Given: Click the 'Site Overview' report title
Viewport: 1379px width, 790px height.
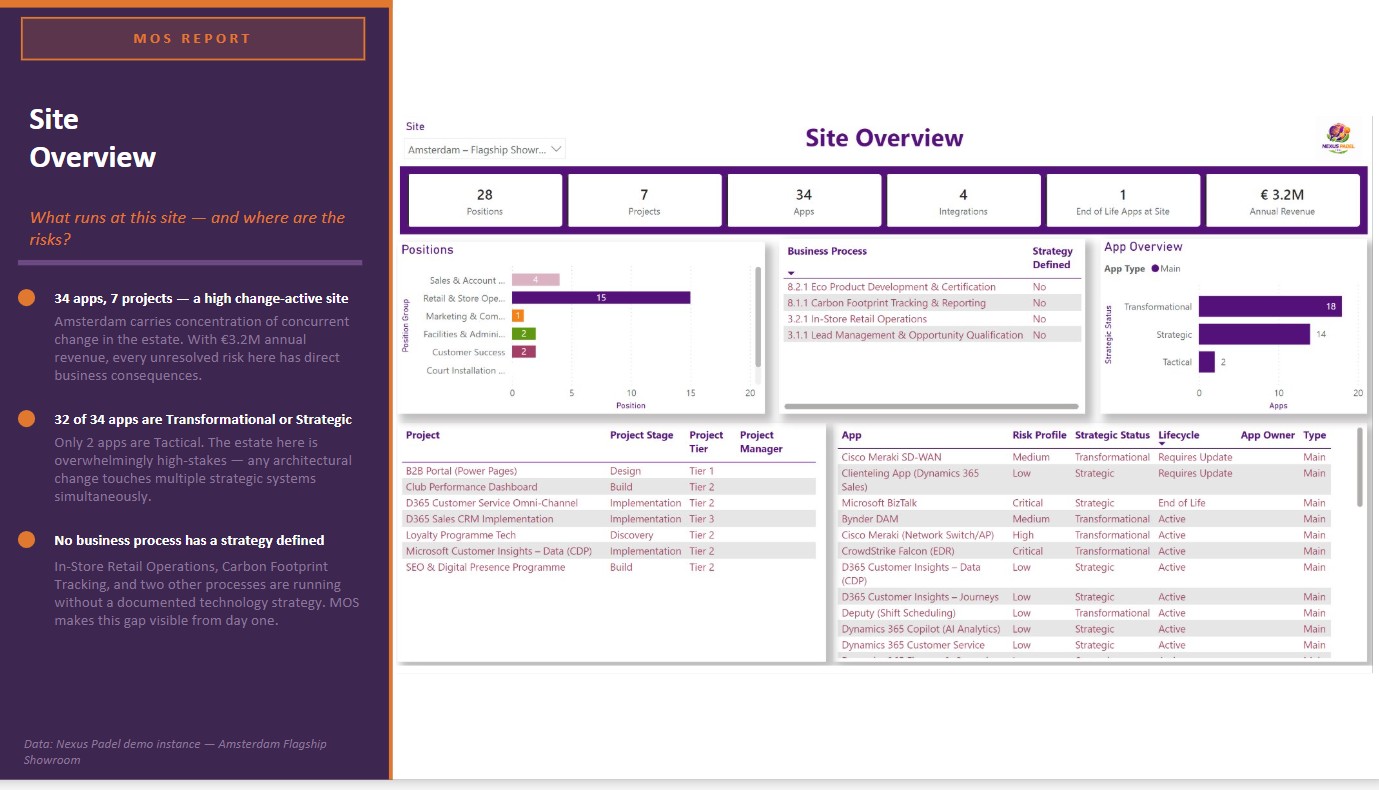Looking at the screenshot, I should pyautogui.click(x=885, y=138).
